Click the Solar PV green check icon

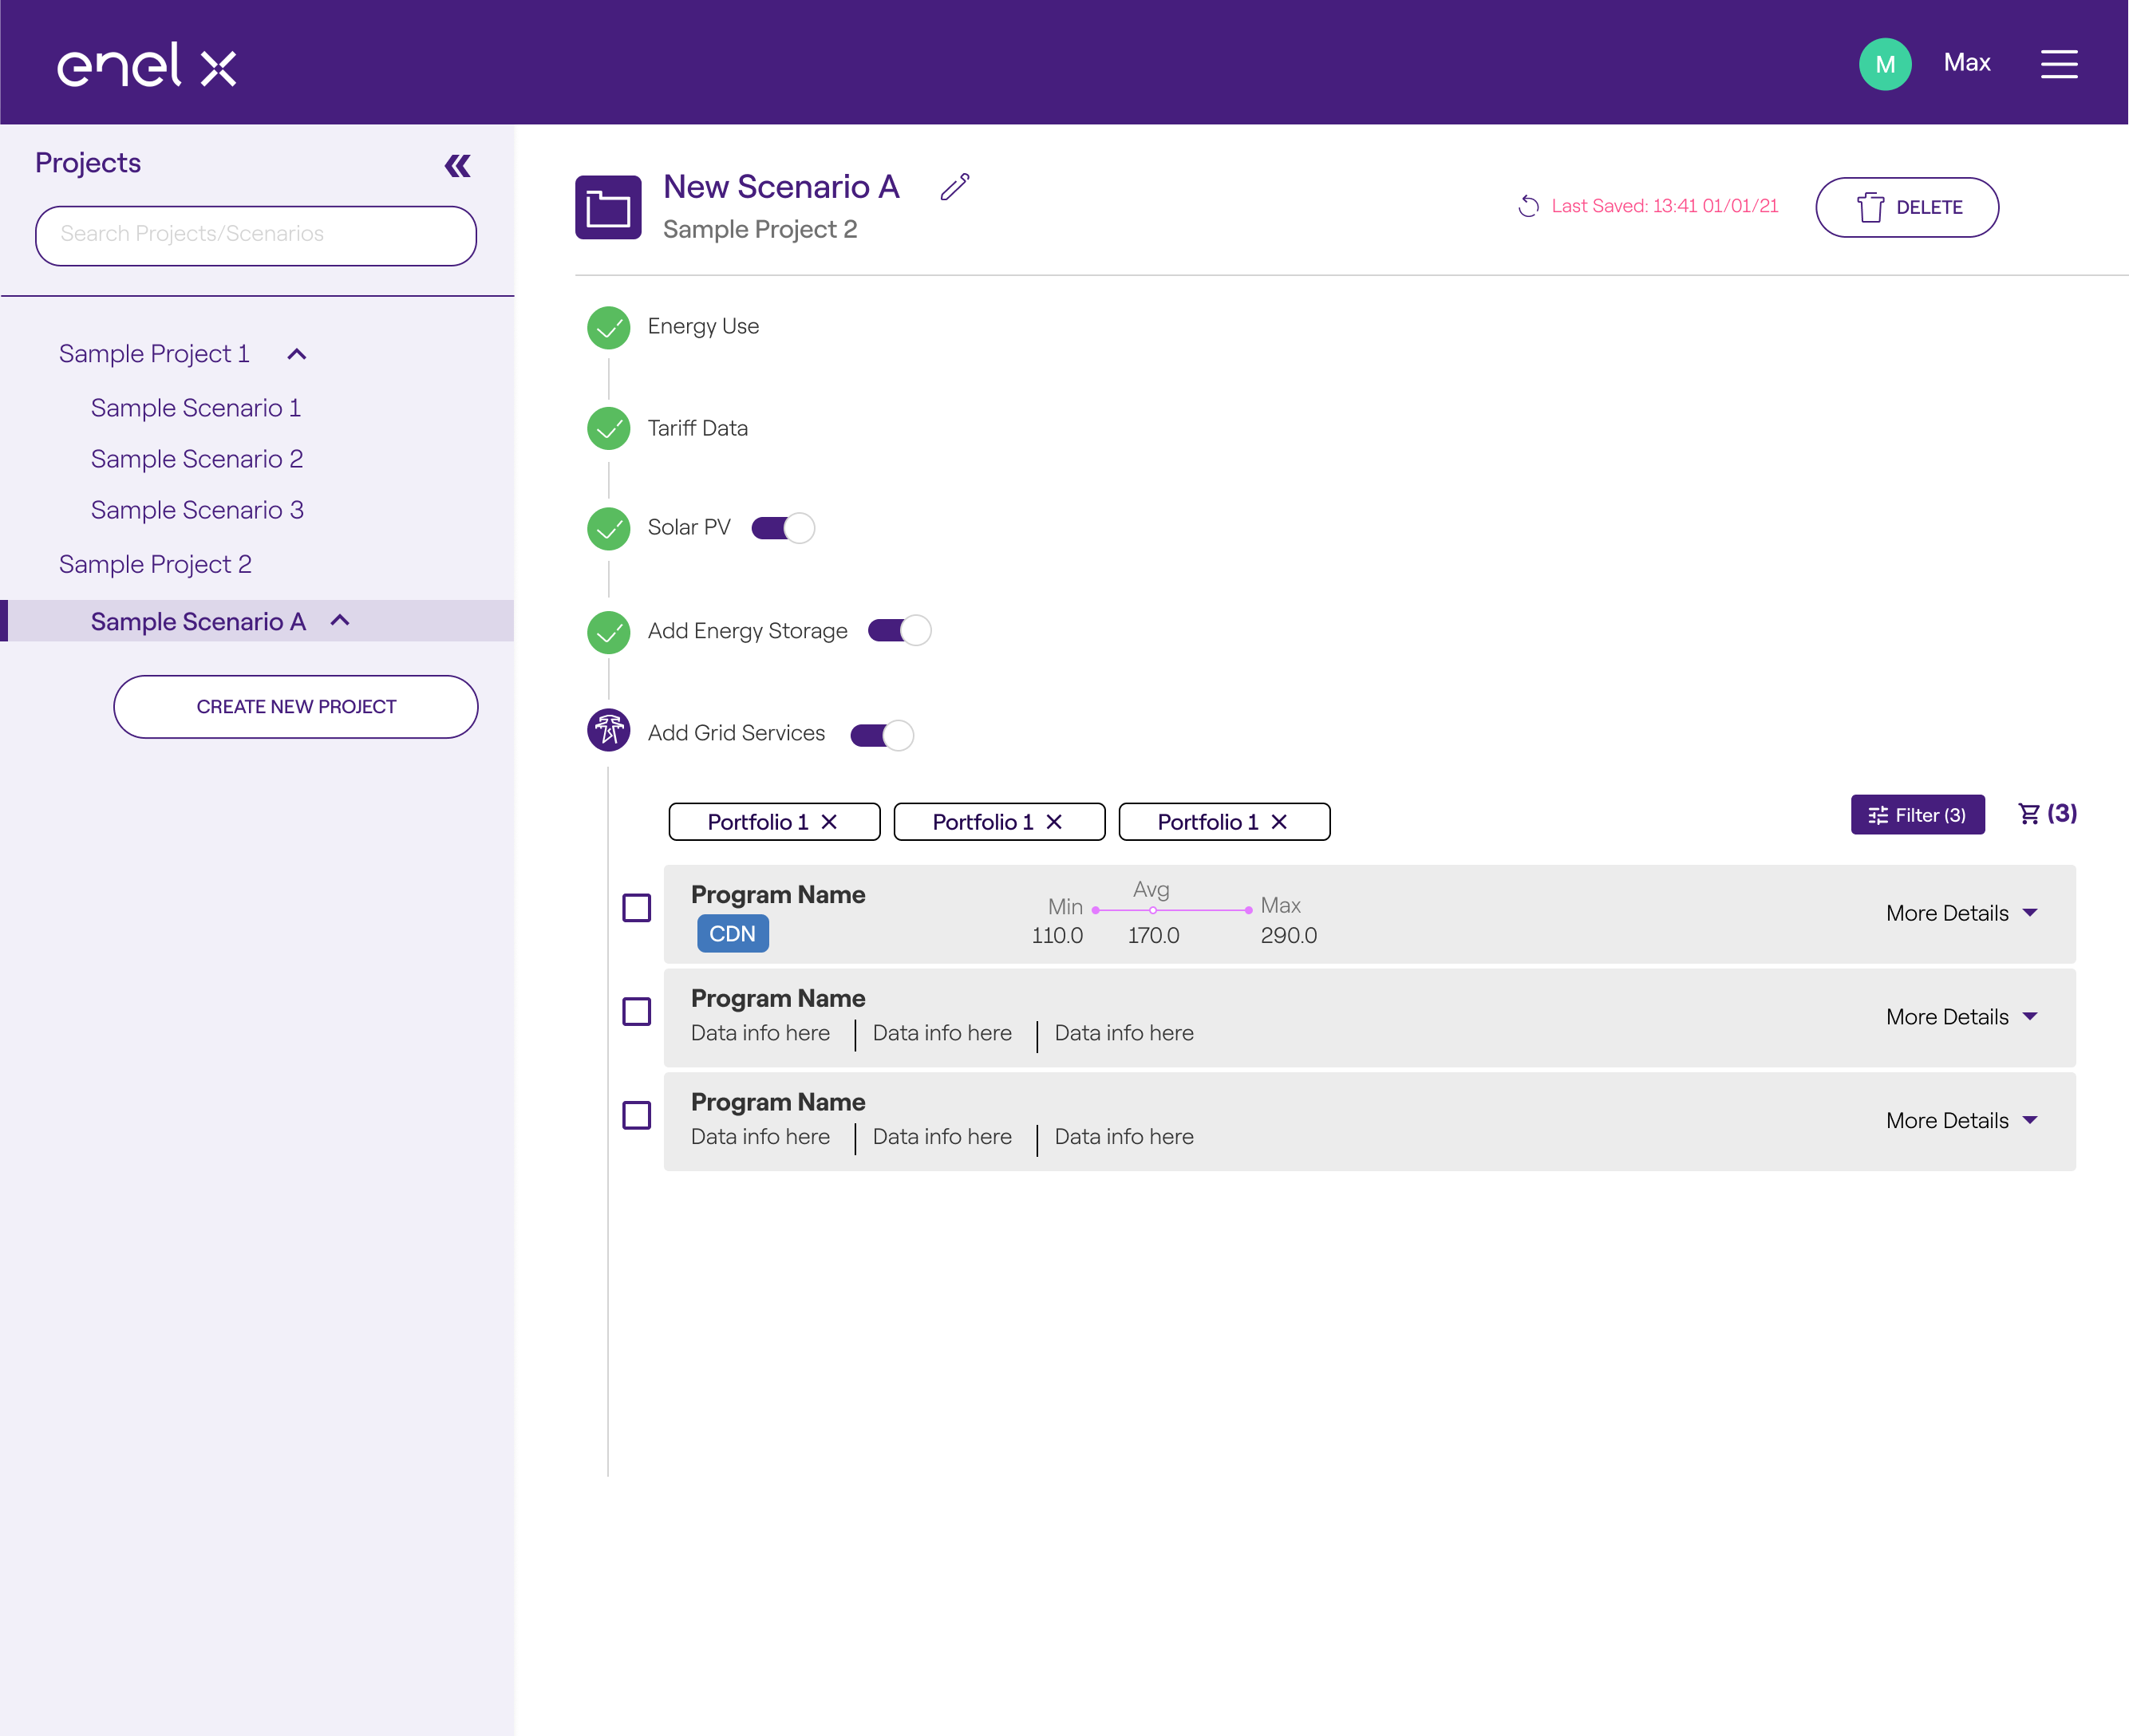coord(609,528)
